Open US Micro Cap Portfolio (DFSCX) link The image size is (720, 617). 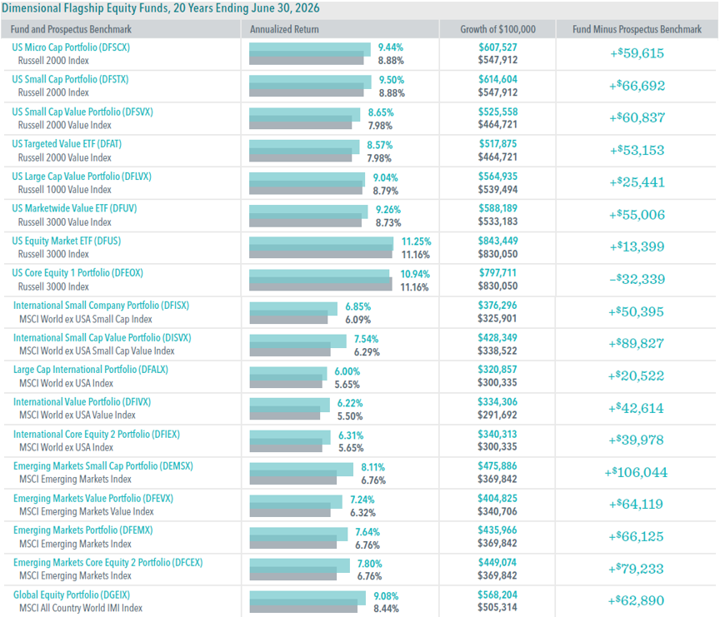point(71,47)
